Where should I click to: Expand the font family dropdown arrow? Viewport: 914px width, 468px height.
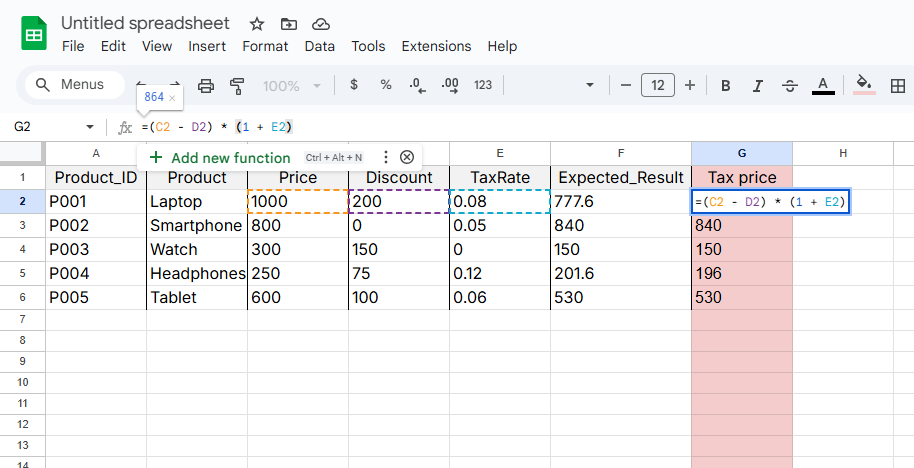click(x=590, y=86)
